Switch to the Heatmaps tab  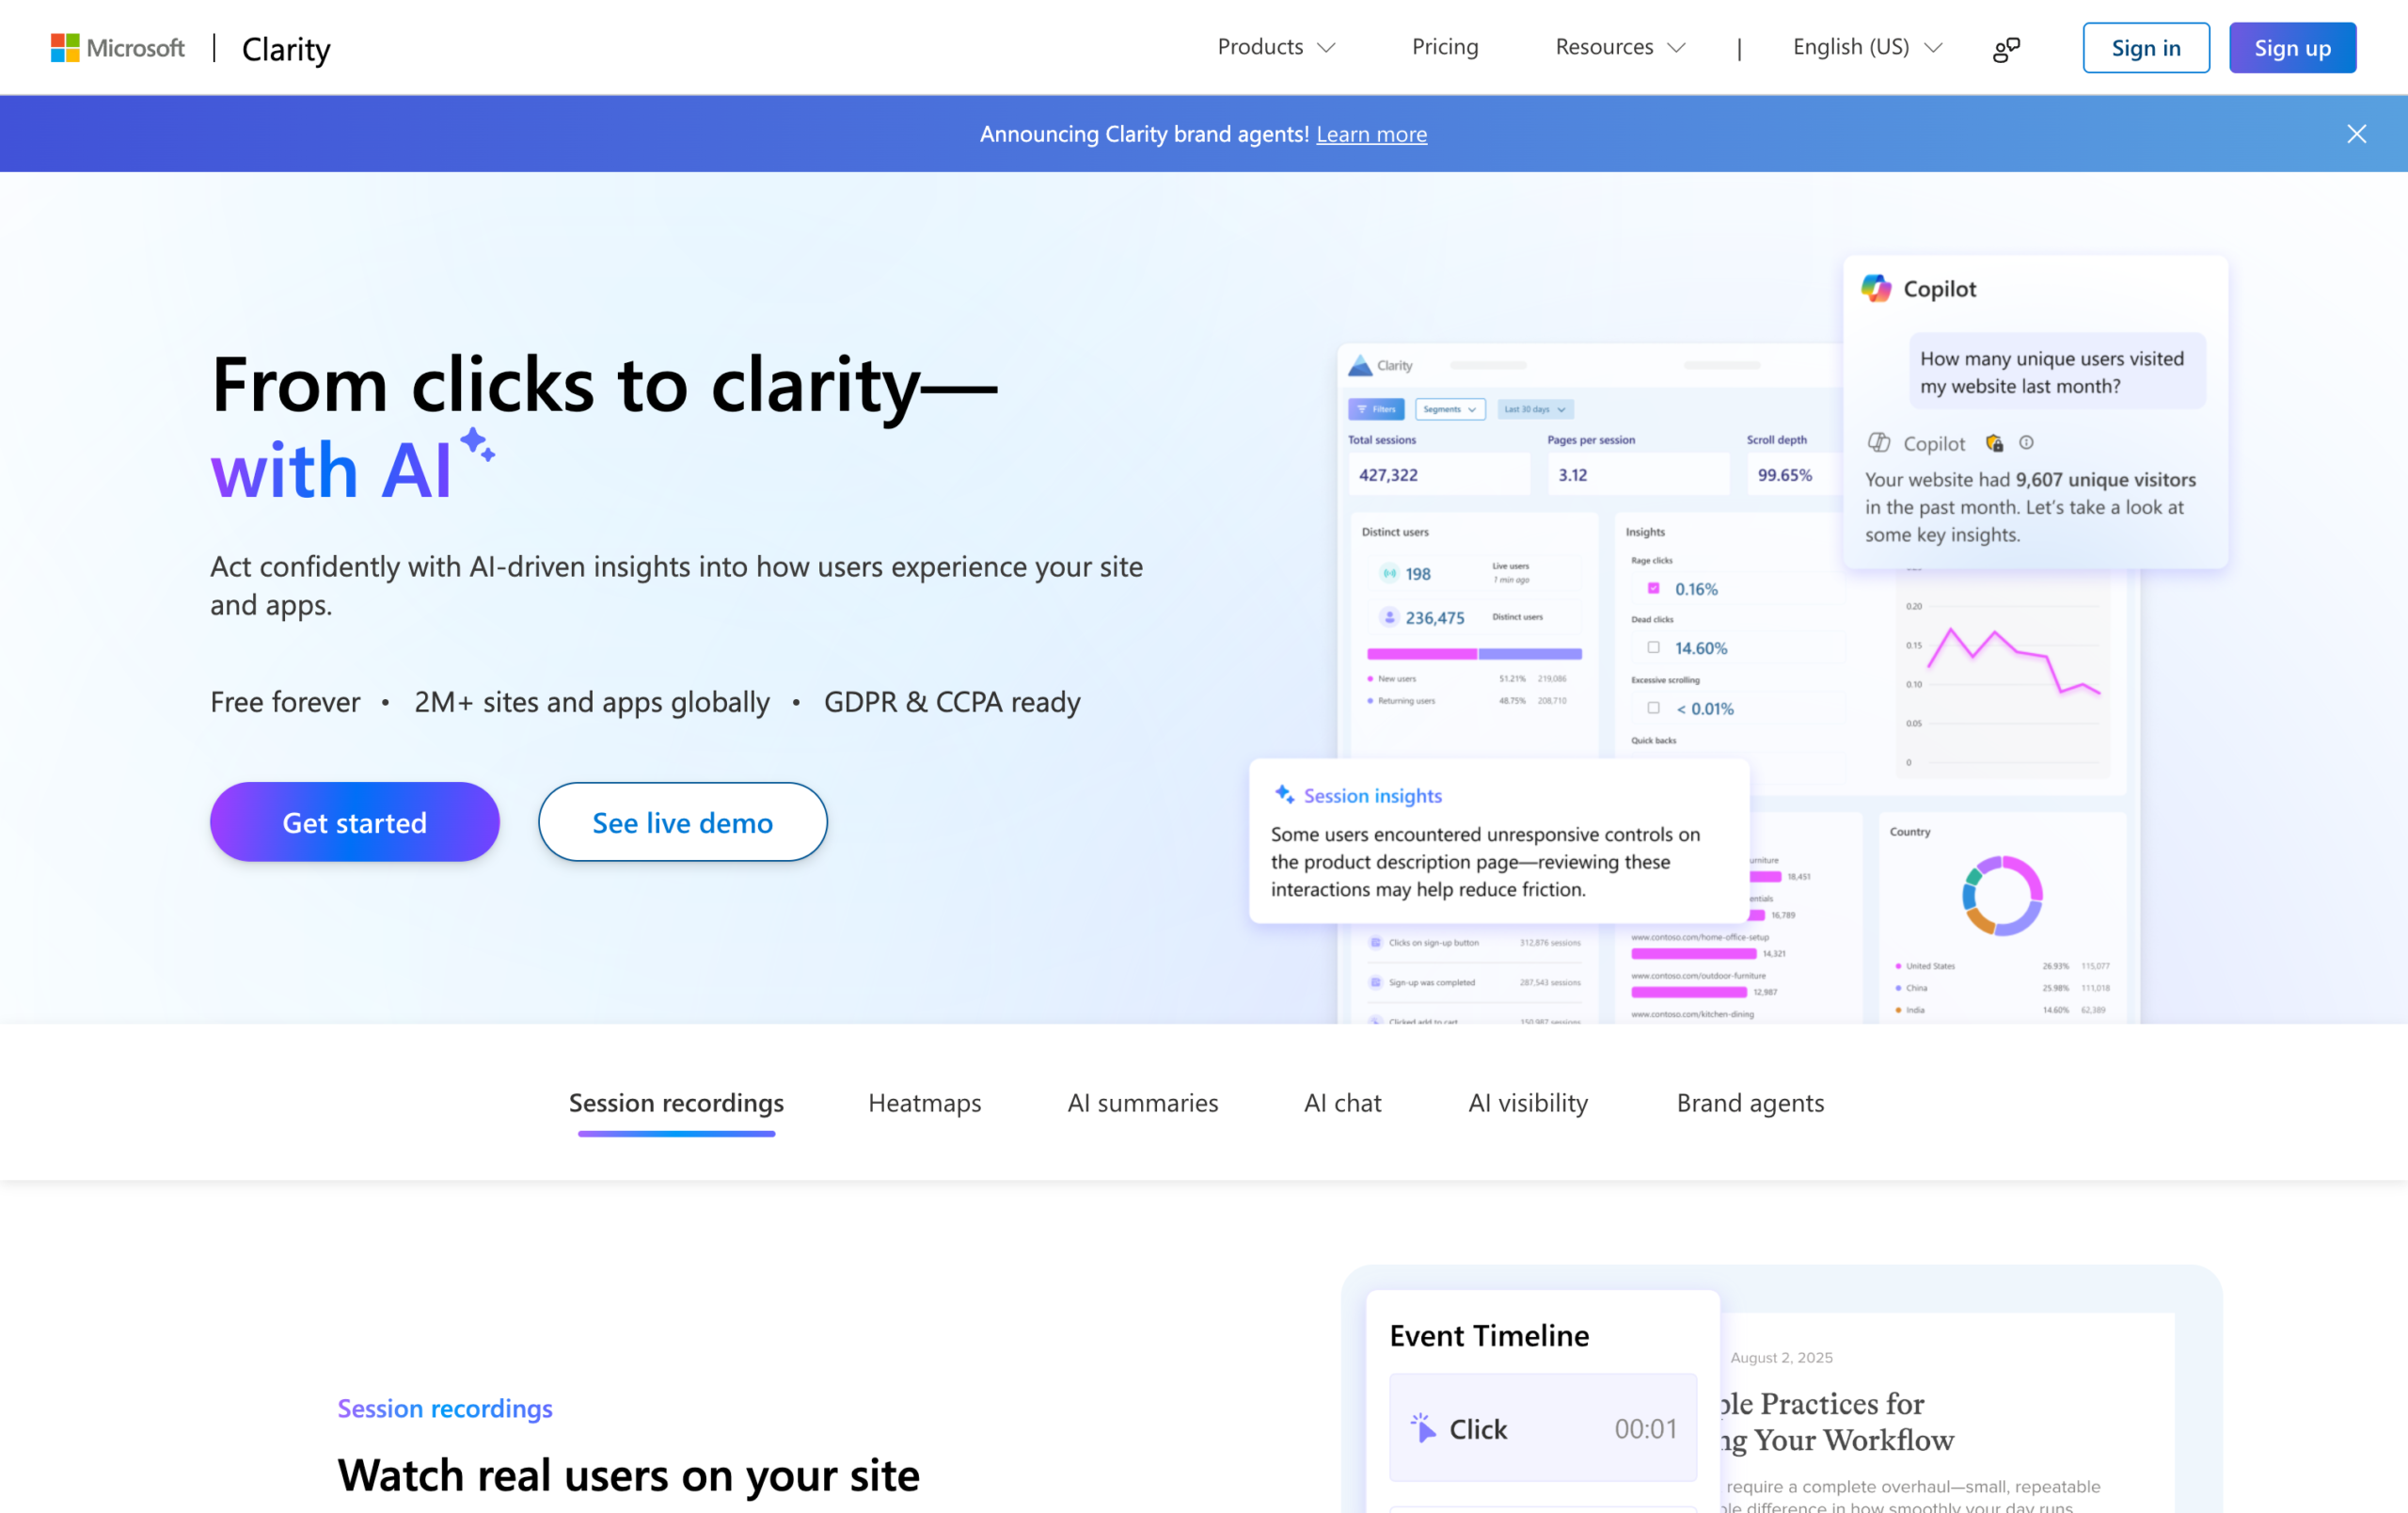[x=925, y=1103]
